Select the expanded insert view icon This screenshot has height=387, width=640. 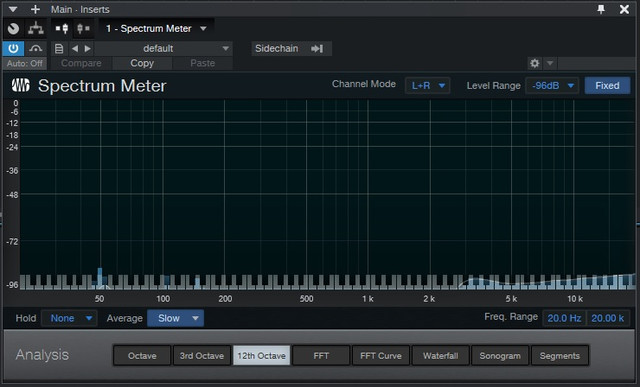pyautogui.click(x=62, y=29)
